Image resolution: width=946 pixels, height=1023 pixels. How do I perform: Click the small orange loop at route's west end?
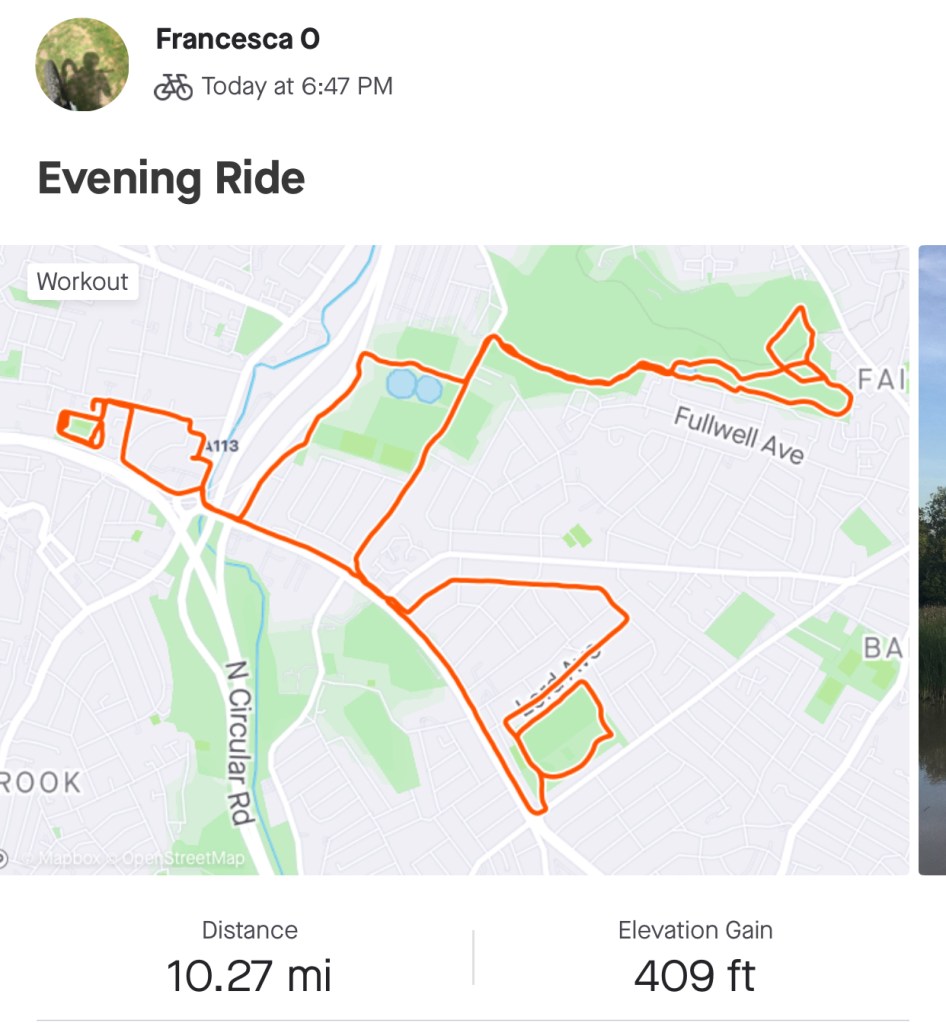pyautogui.click(x=82, y=429)
